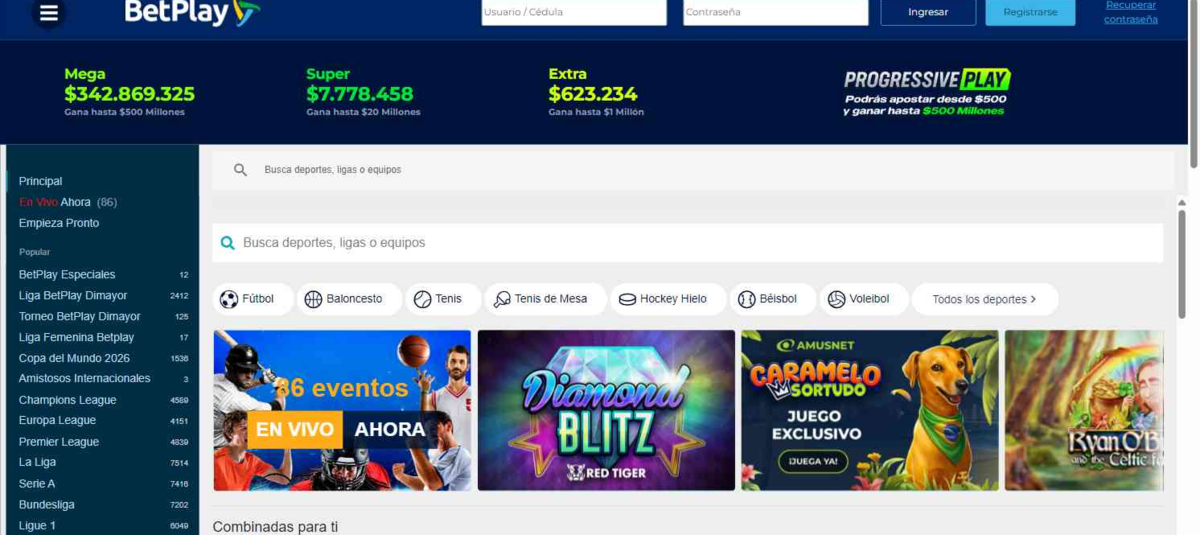The width and height of the screenshot is (1200, 535).
Task: Open the hamburger menu icon
Action: 48,13
